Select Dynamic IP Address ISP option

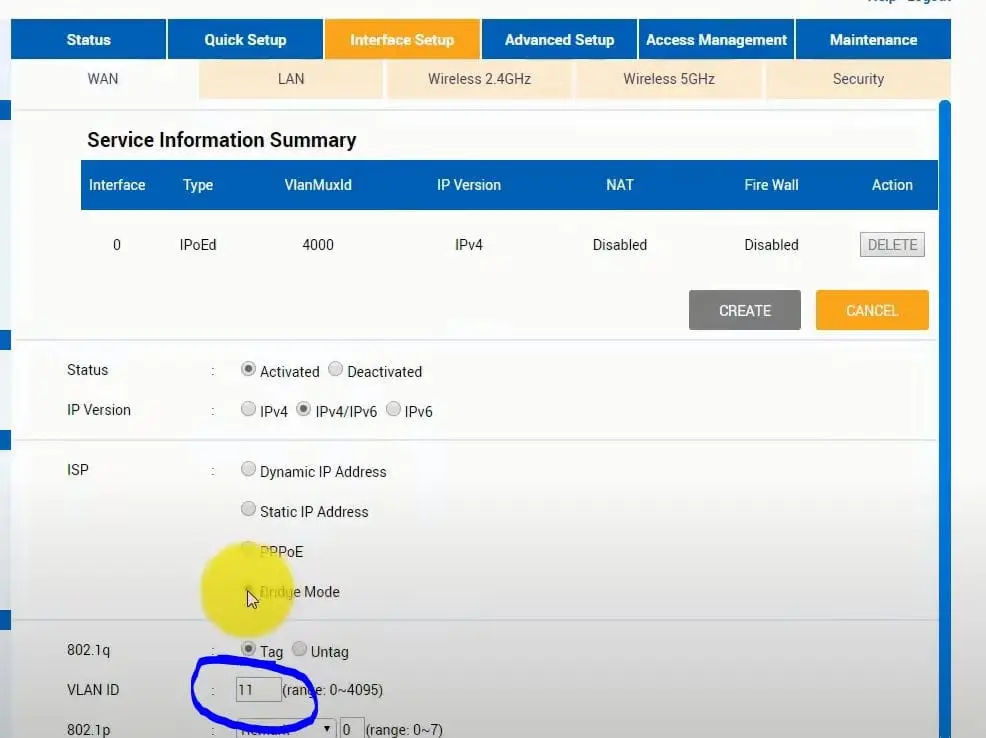point(248,469)
